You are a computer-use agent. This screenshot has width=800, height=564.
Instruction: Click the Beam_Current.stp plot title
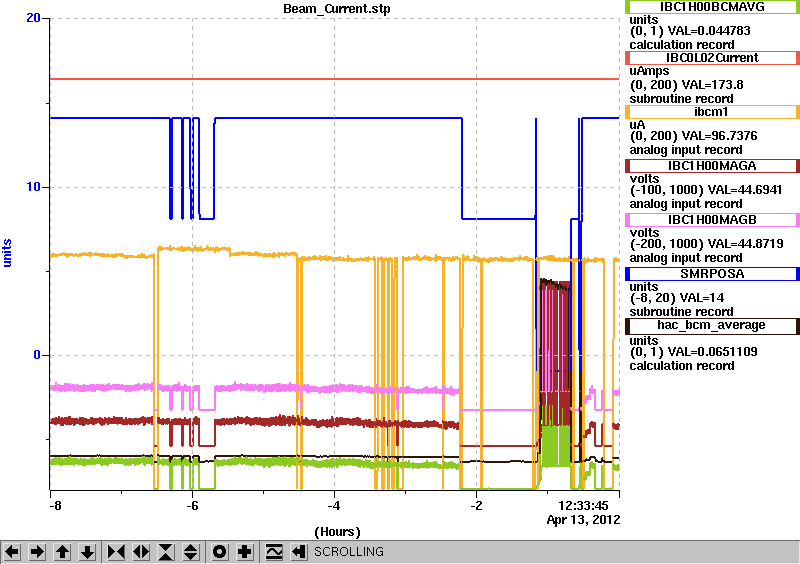click(x=337, y=9)
